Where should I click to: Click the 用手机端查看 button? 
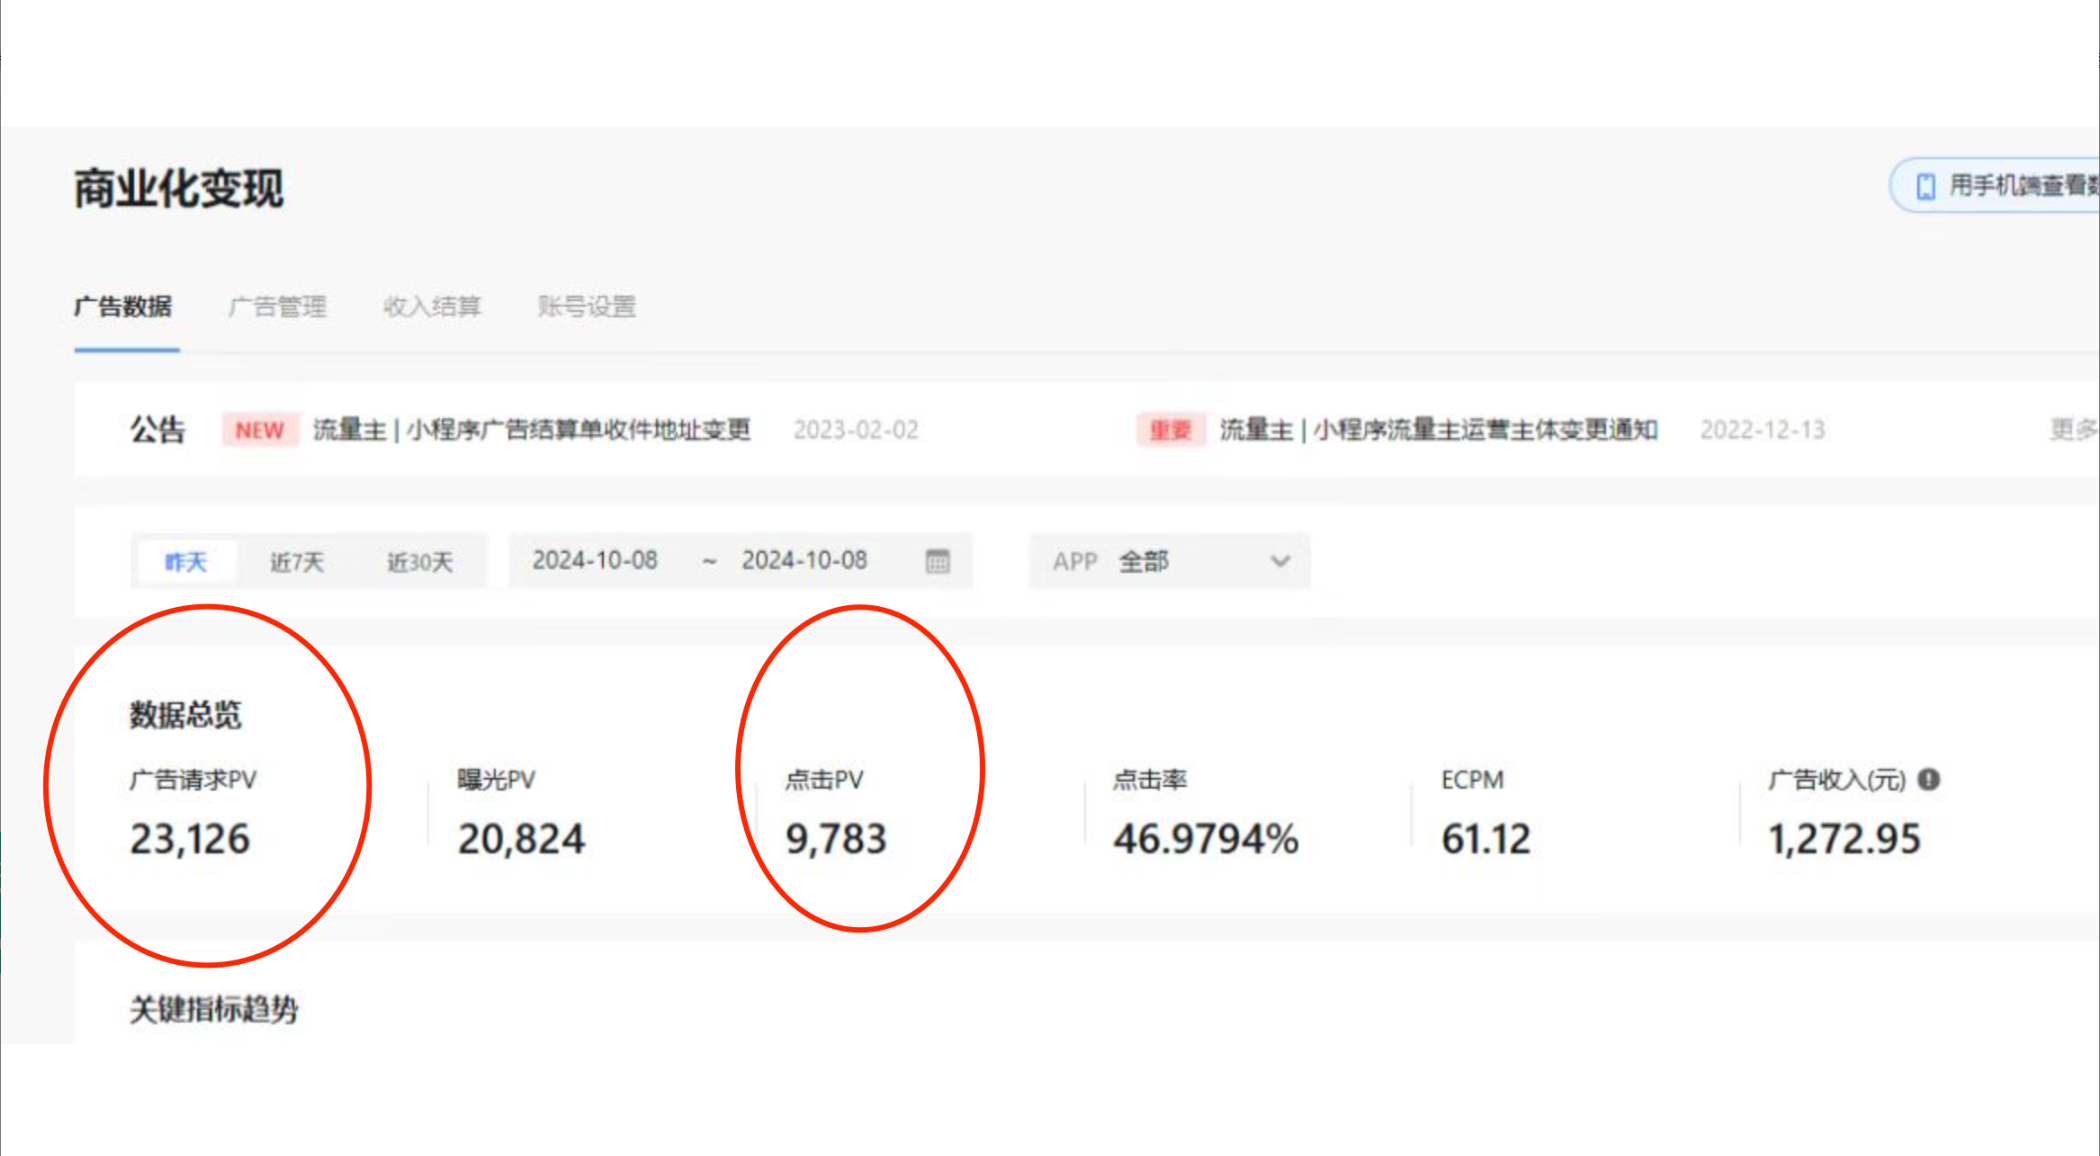tap(2015, 182)
